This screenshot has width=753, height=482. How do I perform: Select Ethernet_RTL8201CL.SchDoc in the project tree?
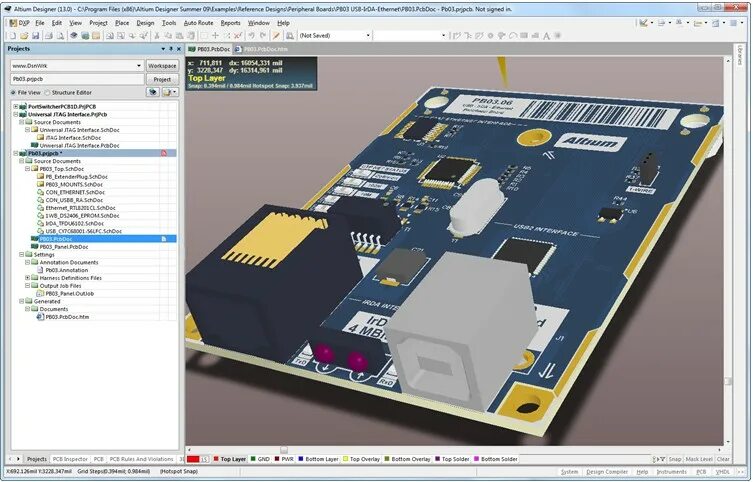pos(80,208)
